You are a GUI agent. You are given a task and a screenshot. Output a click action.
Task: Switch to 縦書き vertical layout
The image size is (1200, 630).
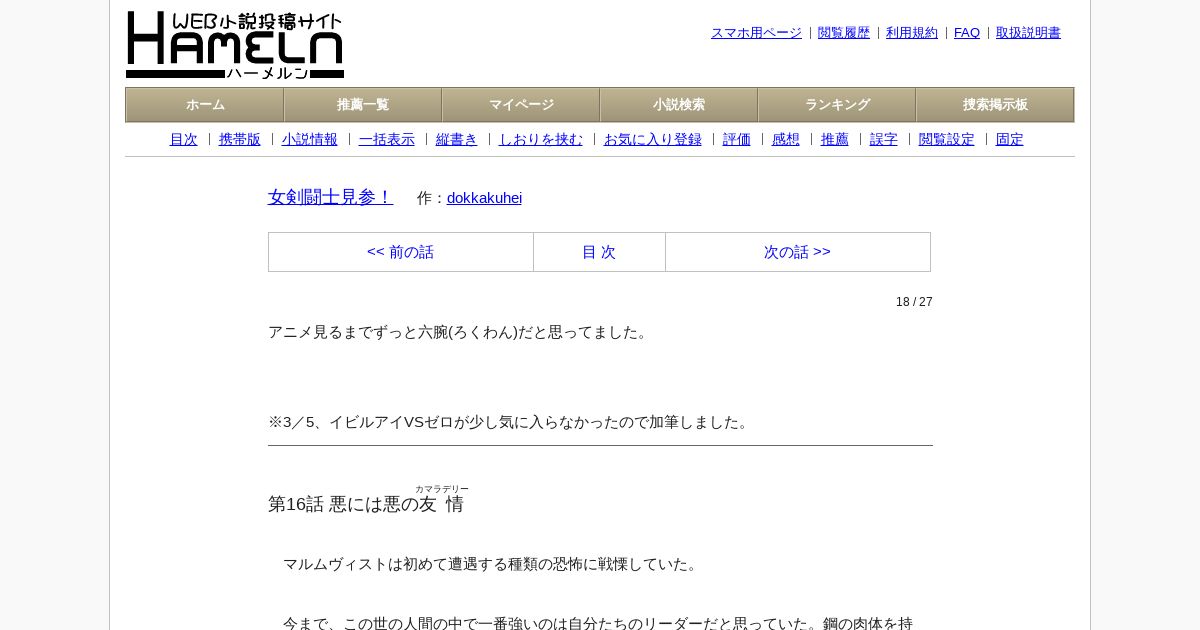click(x=457, y=140)
